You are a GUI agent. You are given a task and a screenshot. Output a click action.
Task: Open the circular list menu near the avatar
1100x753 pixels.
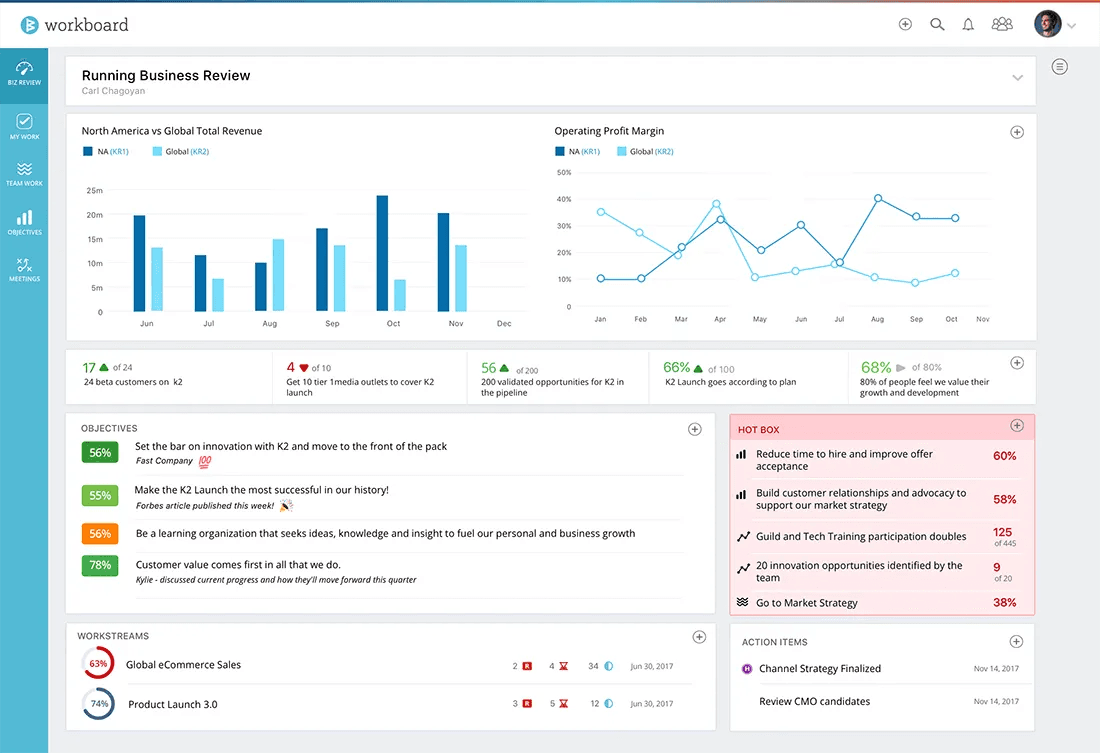coord(1059,66)
